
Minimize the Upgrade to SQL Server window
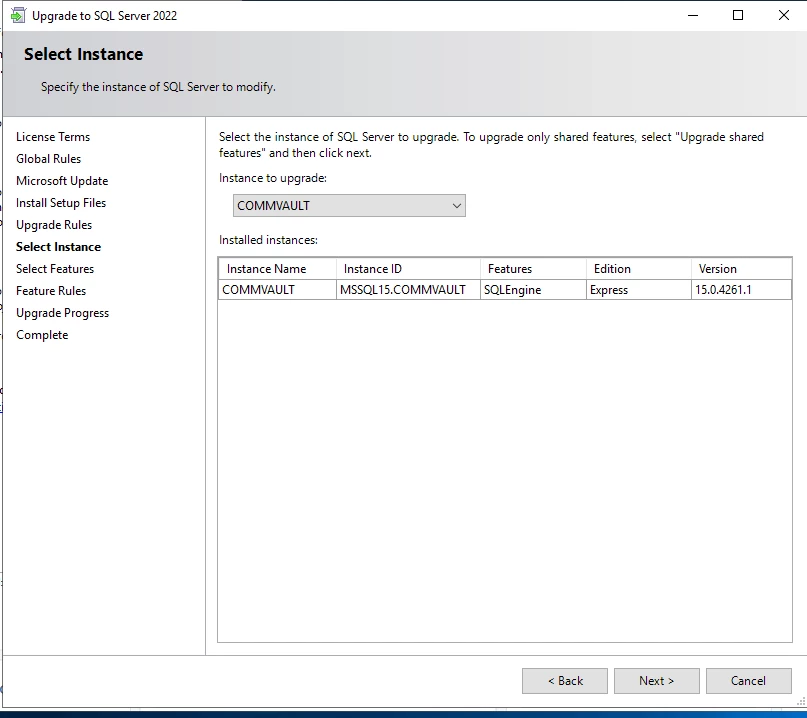[693, 15]
